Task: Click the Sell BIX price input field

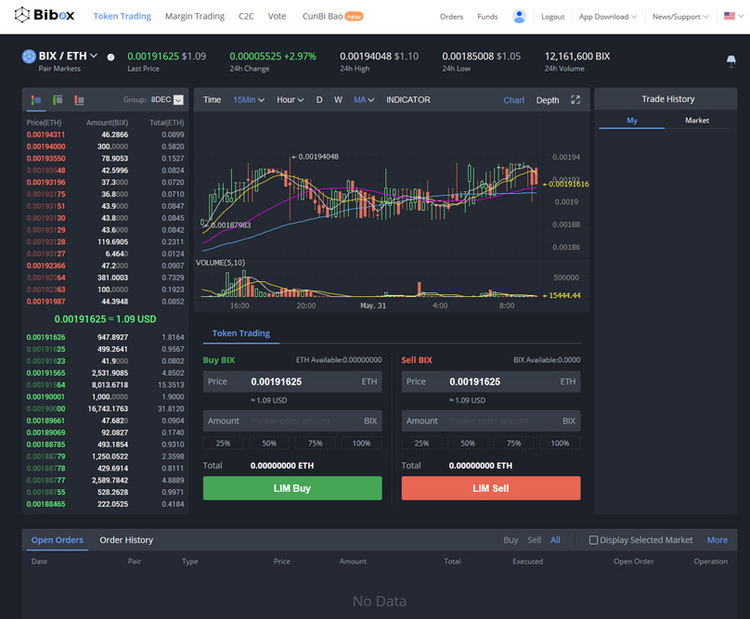Action: click(x=491, y=382)
